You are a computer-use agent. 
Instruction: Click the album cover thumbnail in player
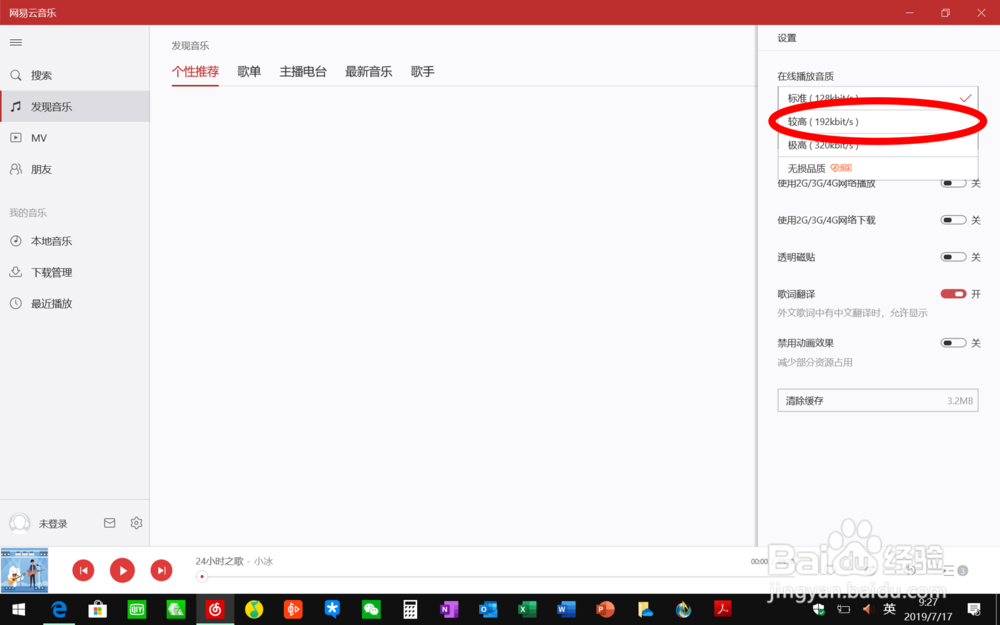[24, 570]
